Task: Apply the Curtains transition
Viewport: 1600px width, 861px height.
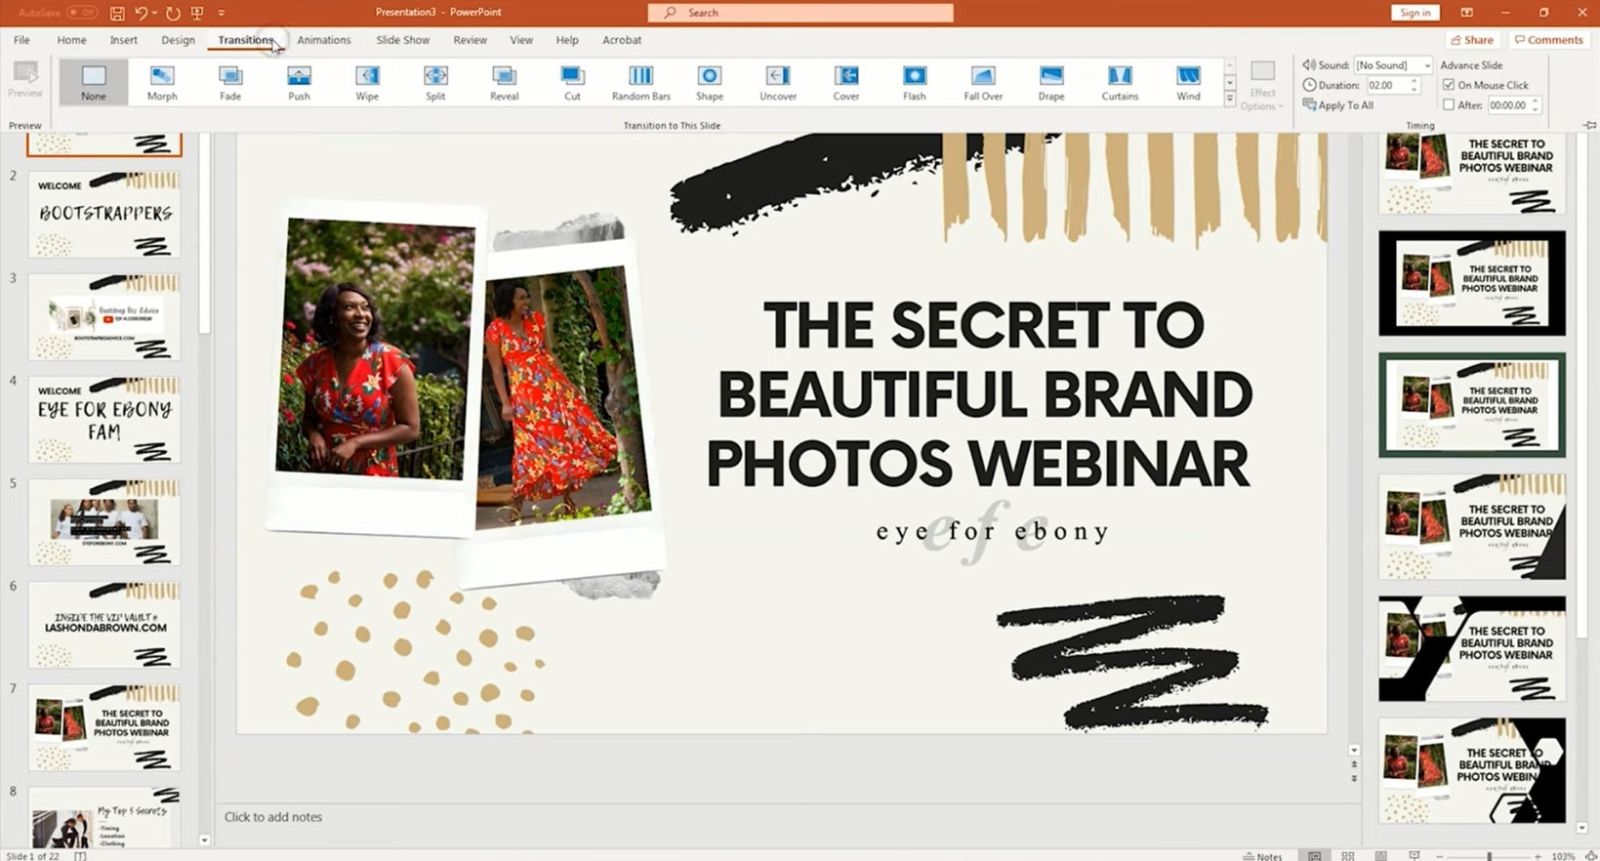Action: pos(1119,82)
